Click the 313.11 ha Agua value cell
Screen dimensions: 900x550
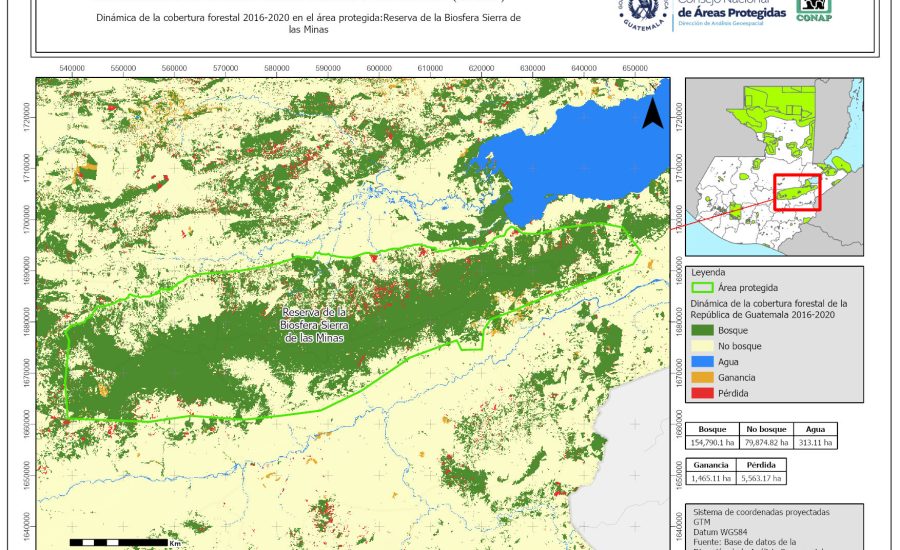[815, 441]
